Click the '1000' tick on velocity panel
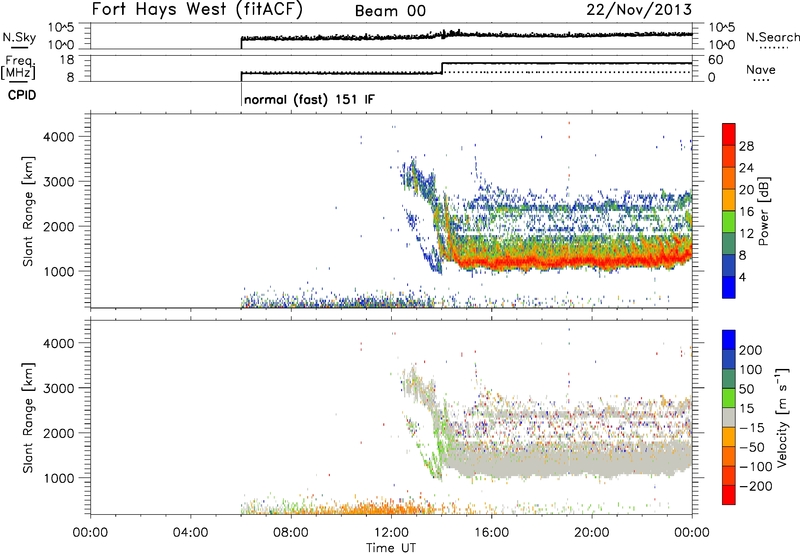 coord(58,478)
